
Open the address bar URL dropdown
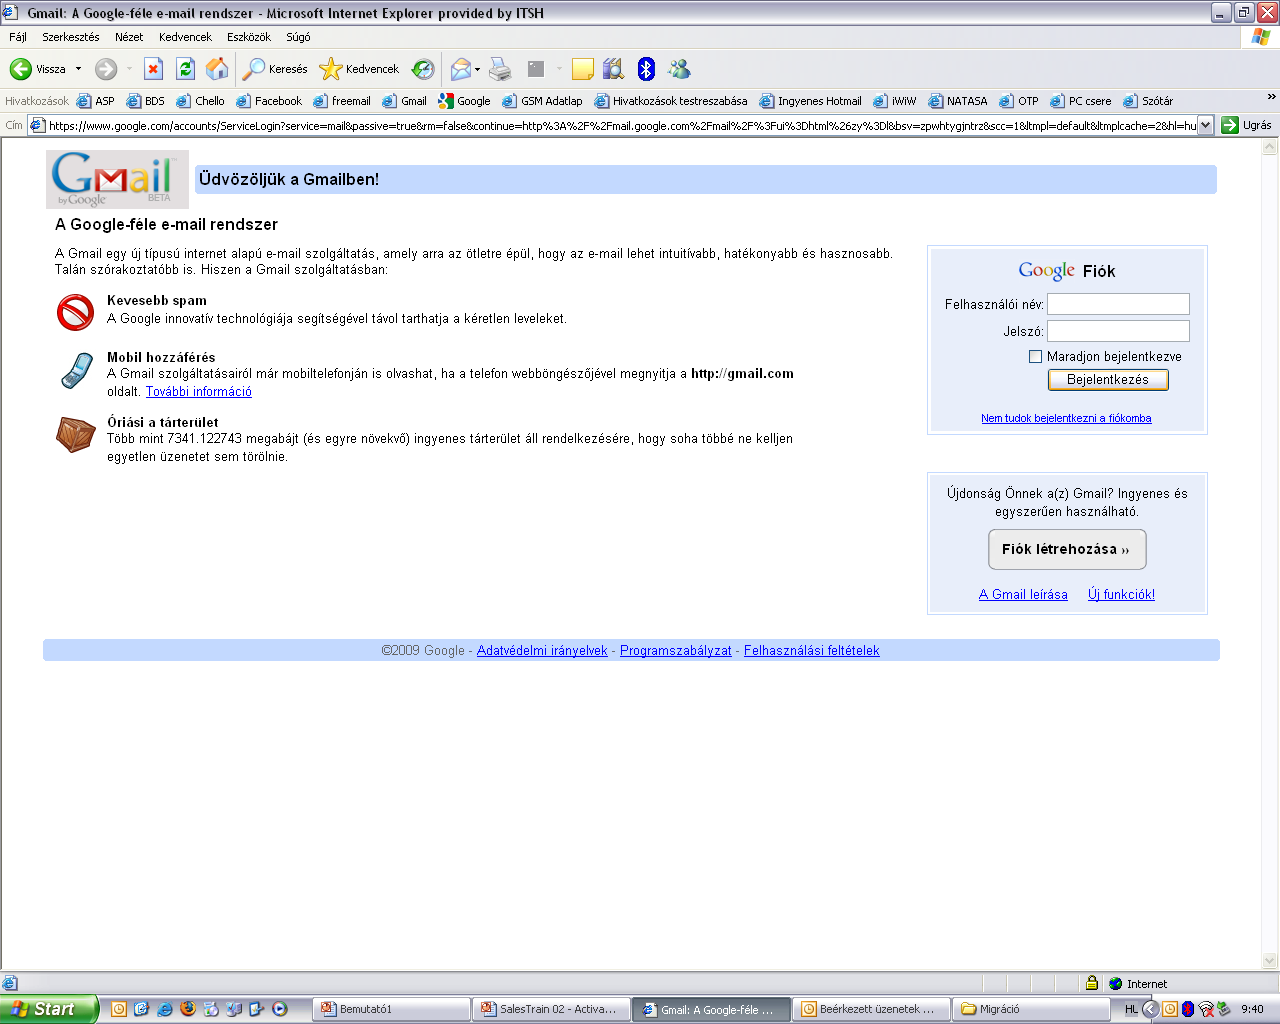click(x=1205, y=125)
